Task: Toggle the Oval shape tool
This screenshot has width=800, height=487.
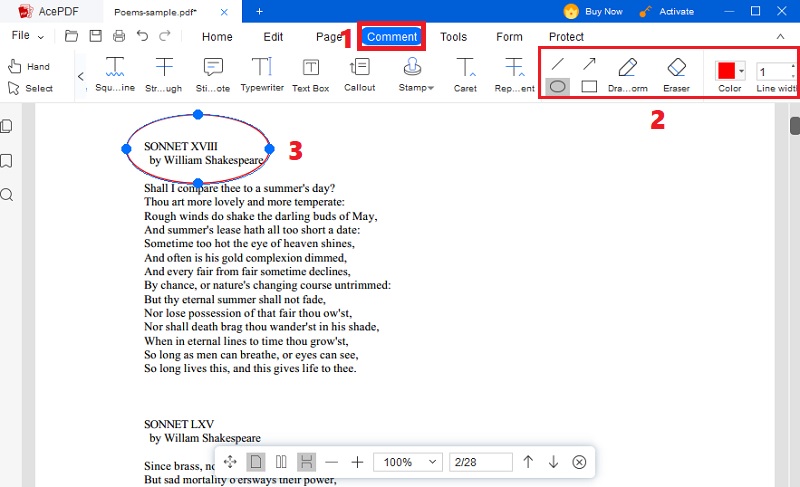Action: pyautogui.click(x=558, y=87)
